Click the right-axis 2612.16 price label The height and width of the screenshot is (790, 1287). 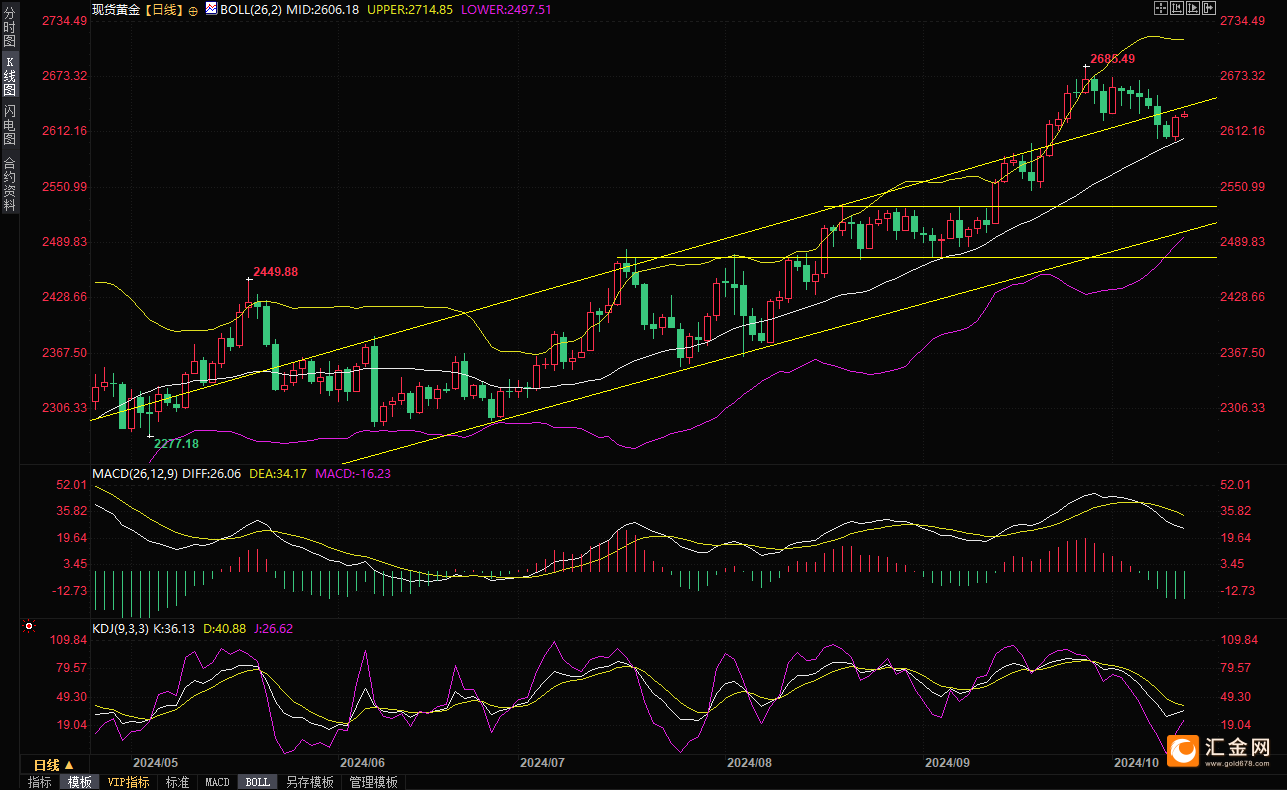pyautogui.click(x=1243, y=131)
